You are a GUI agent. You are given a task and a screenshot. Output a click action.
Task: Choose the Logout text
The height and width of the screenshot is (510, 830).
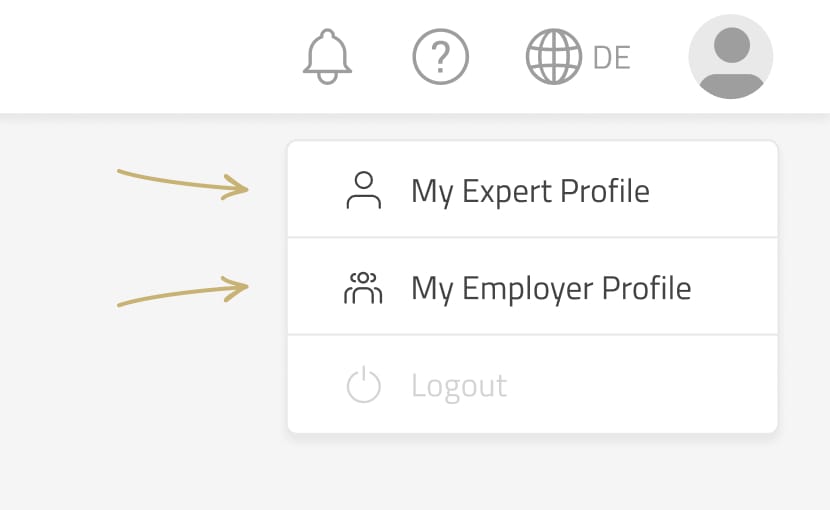pyautogui.click(x=459, y=386)
